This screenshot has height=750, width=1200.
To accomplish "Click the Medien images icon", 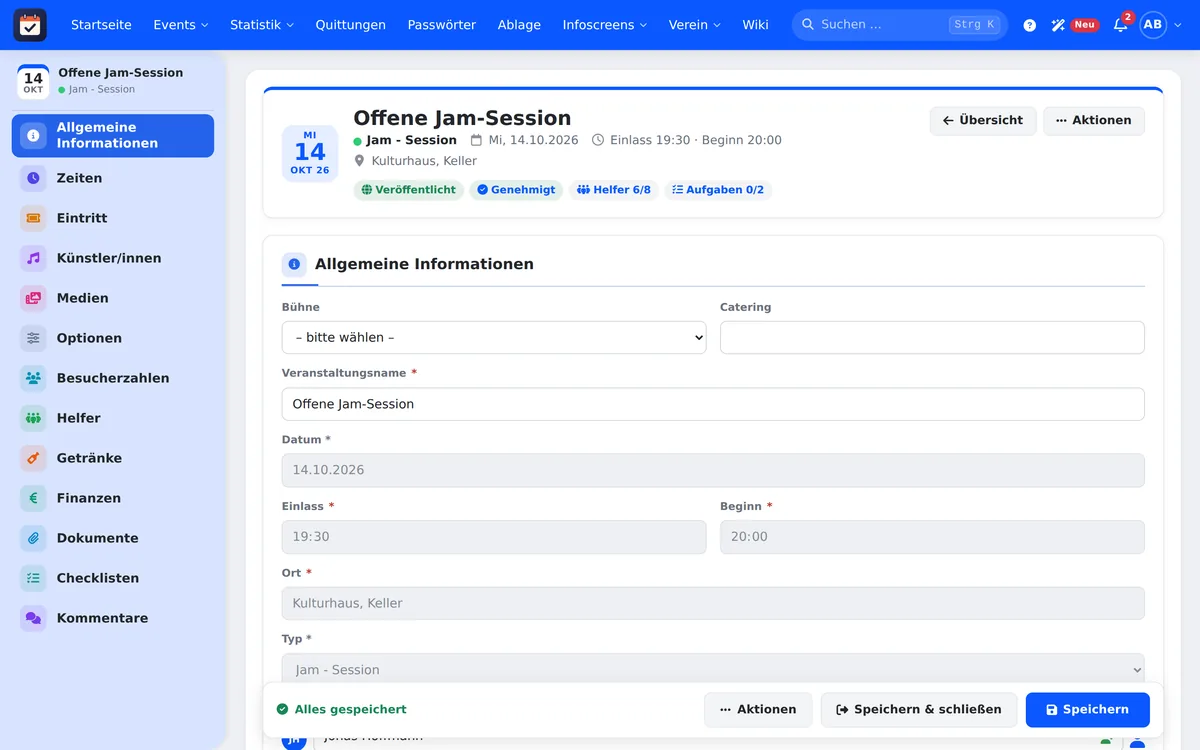I will (x=34, y=298).
